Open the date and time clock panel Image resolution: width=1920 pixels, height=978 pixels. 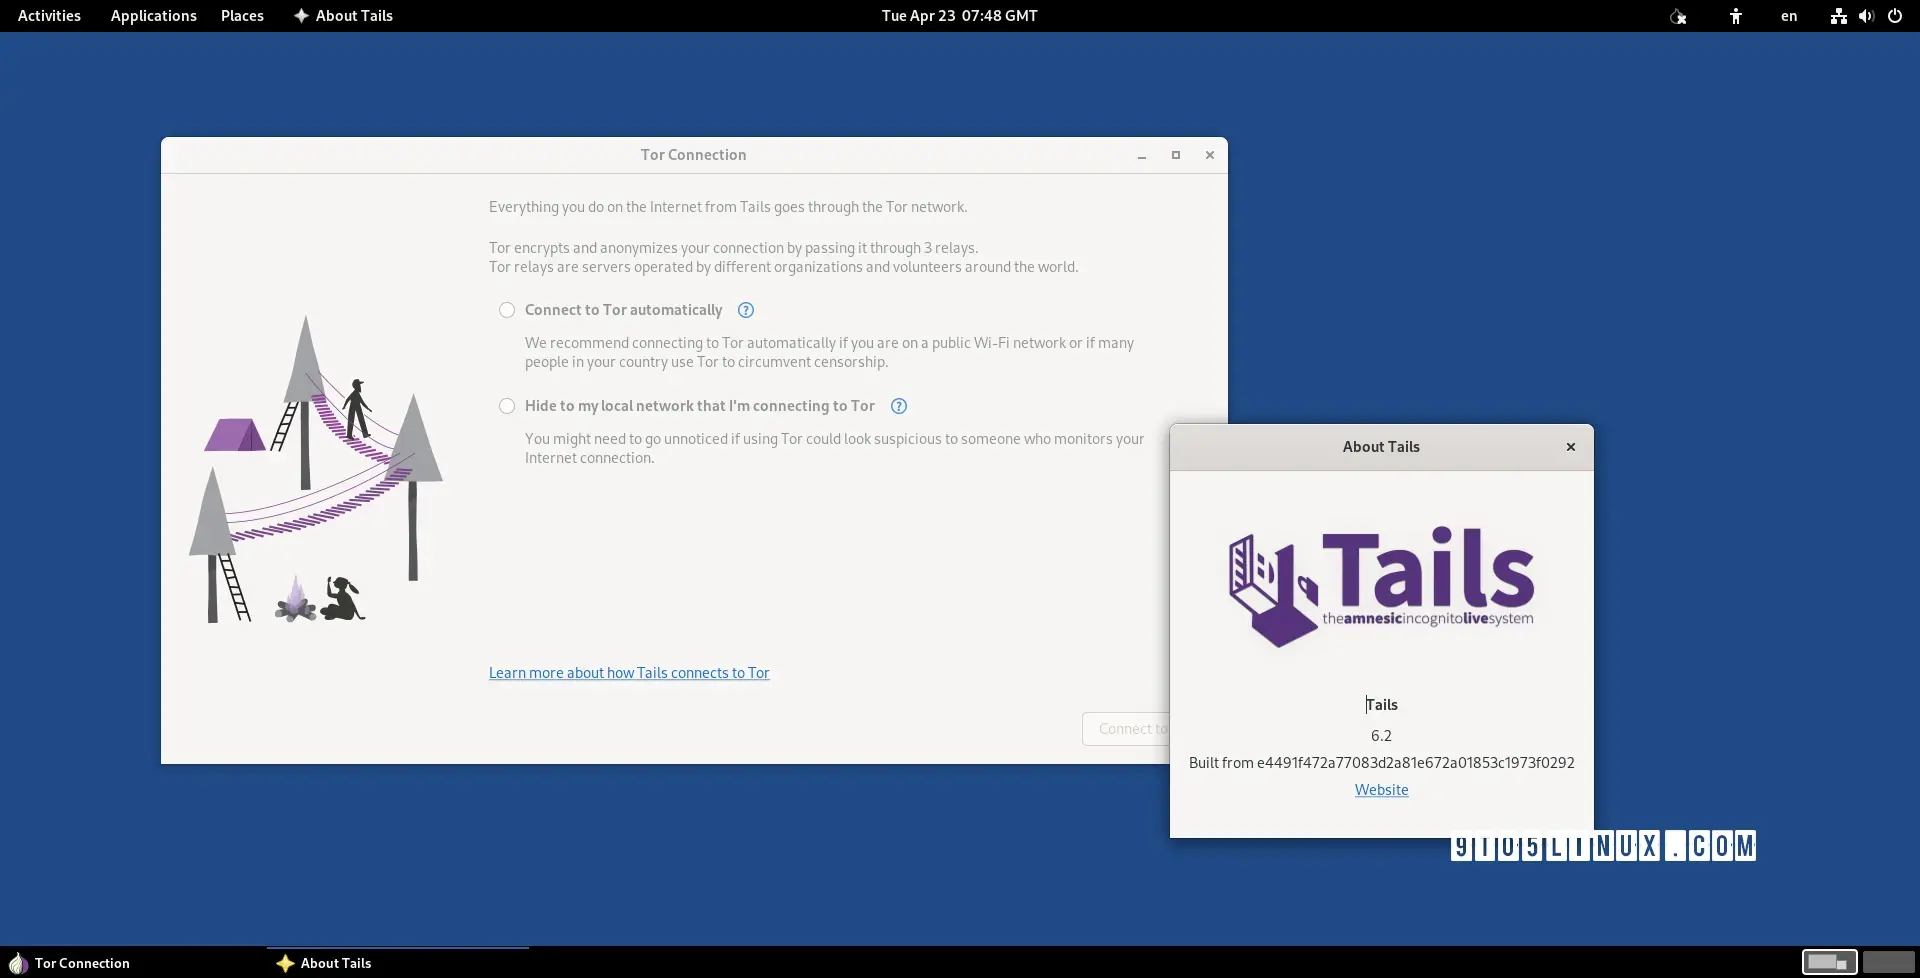[x=959, y=16]
